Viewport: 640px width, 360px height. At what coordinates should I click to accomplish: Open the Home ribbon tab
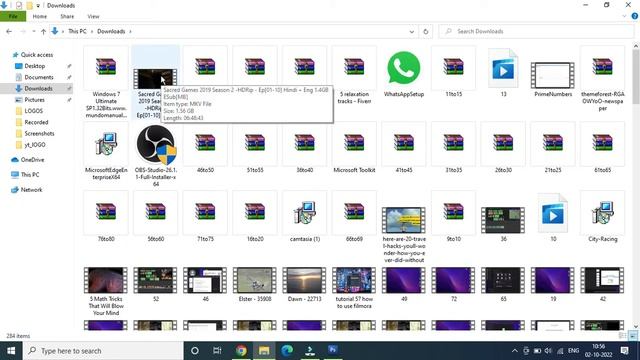[40, 16]
